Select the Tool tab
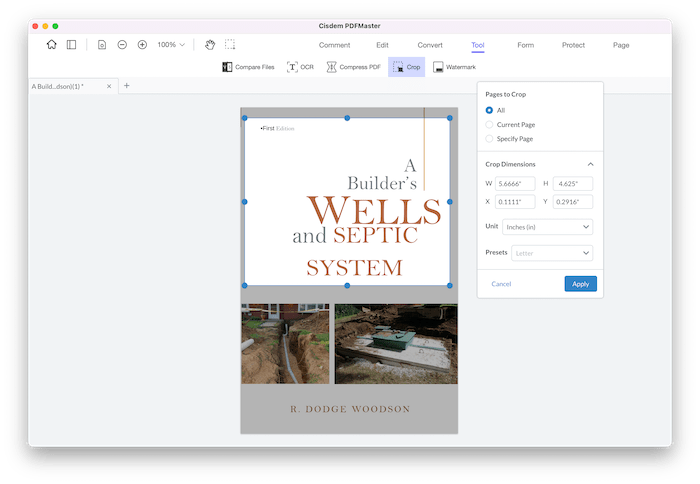Viewport: 700px width, 484px height. (x=478, y=45)
